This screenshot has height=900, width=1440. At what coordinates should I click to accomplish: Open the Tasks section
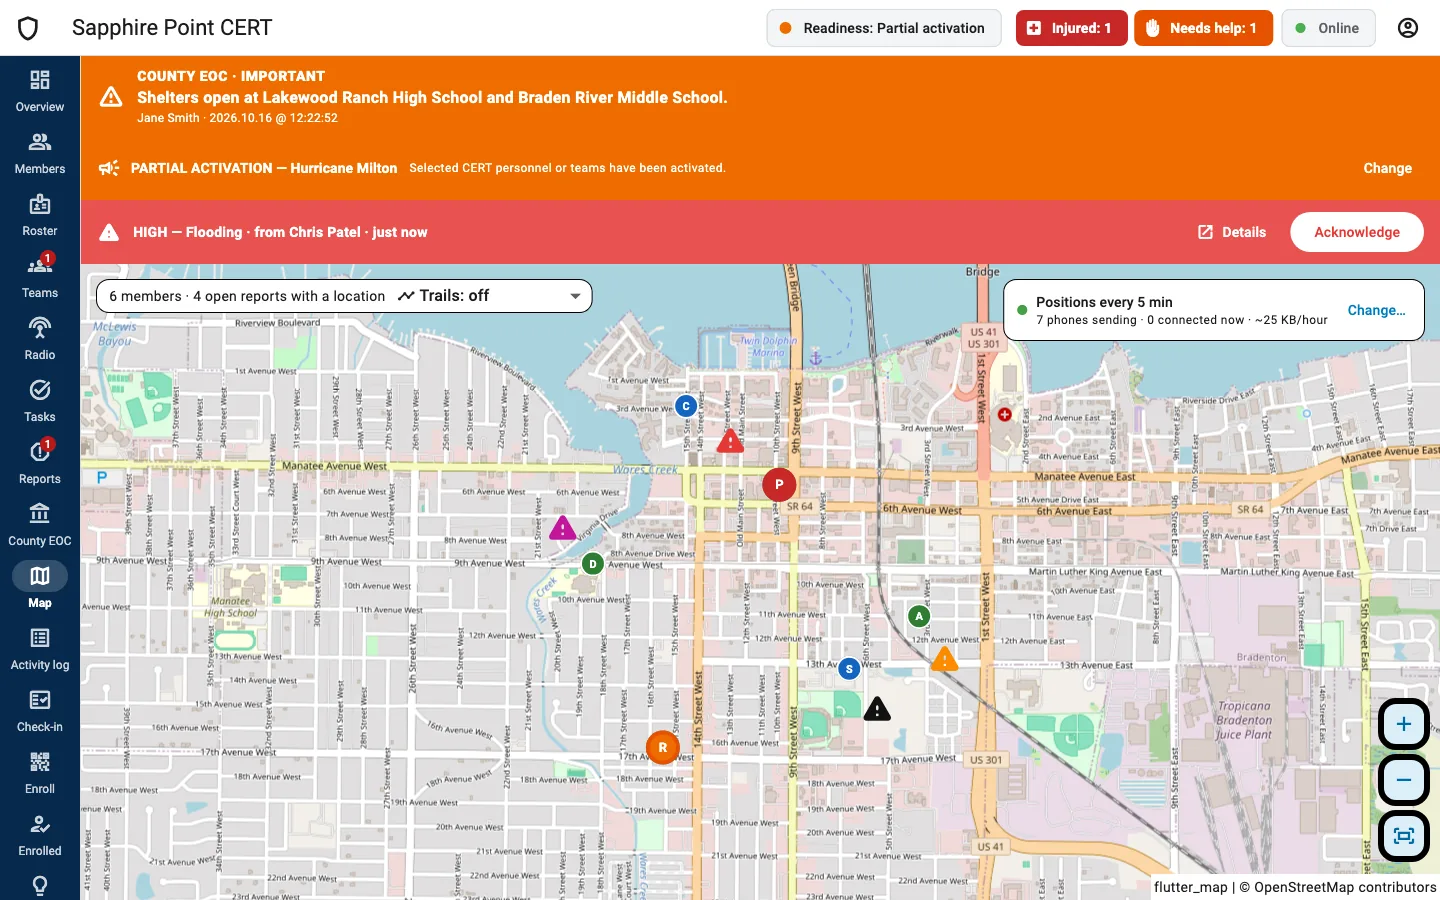click(x=40, y=401)
